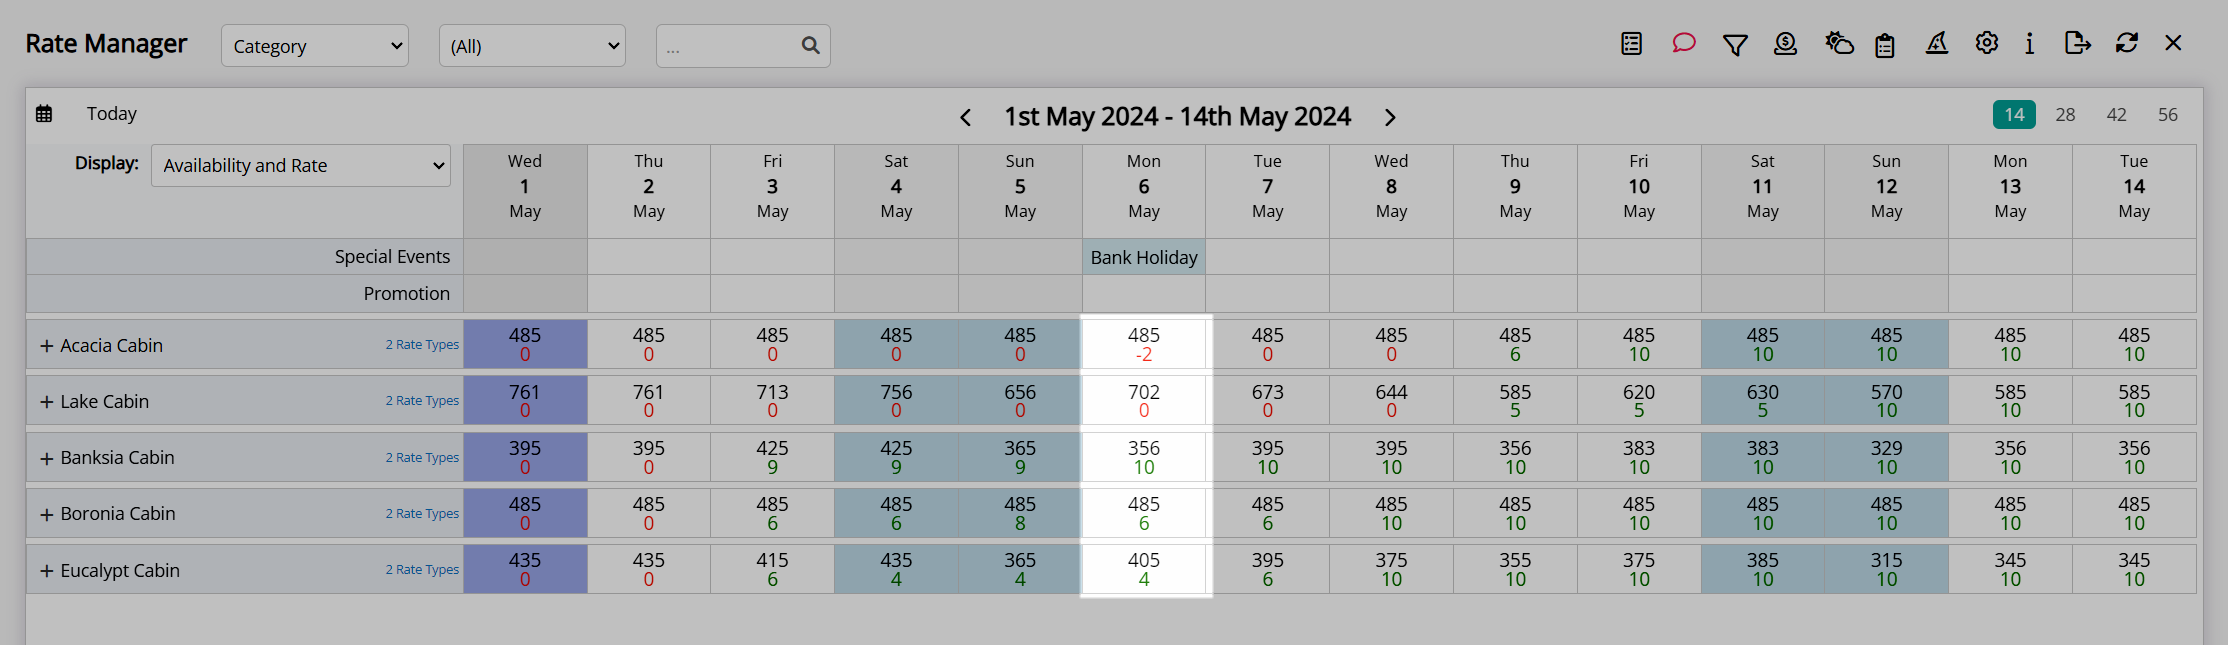Click the clipboard list icon

click(x=1885, y=45)
